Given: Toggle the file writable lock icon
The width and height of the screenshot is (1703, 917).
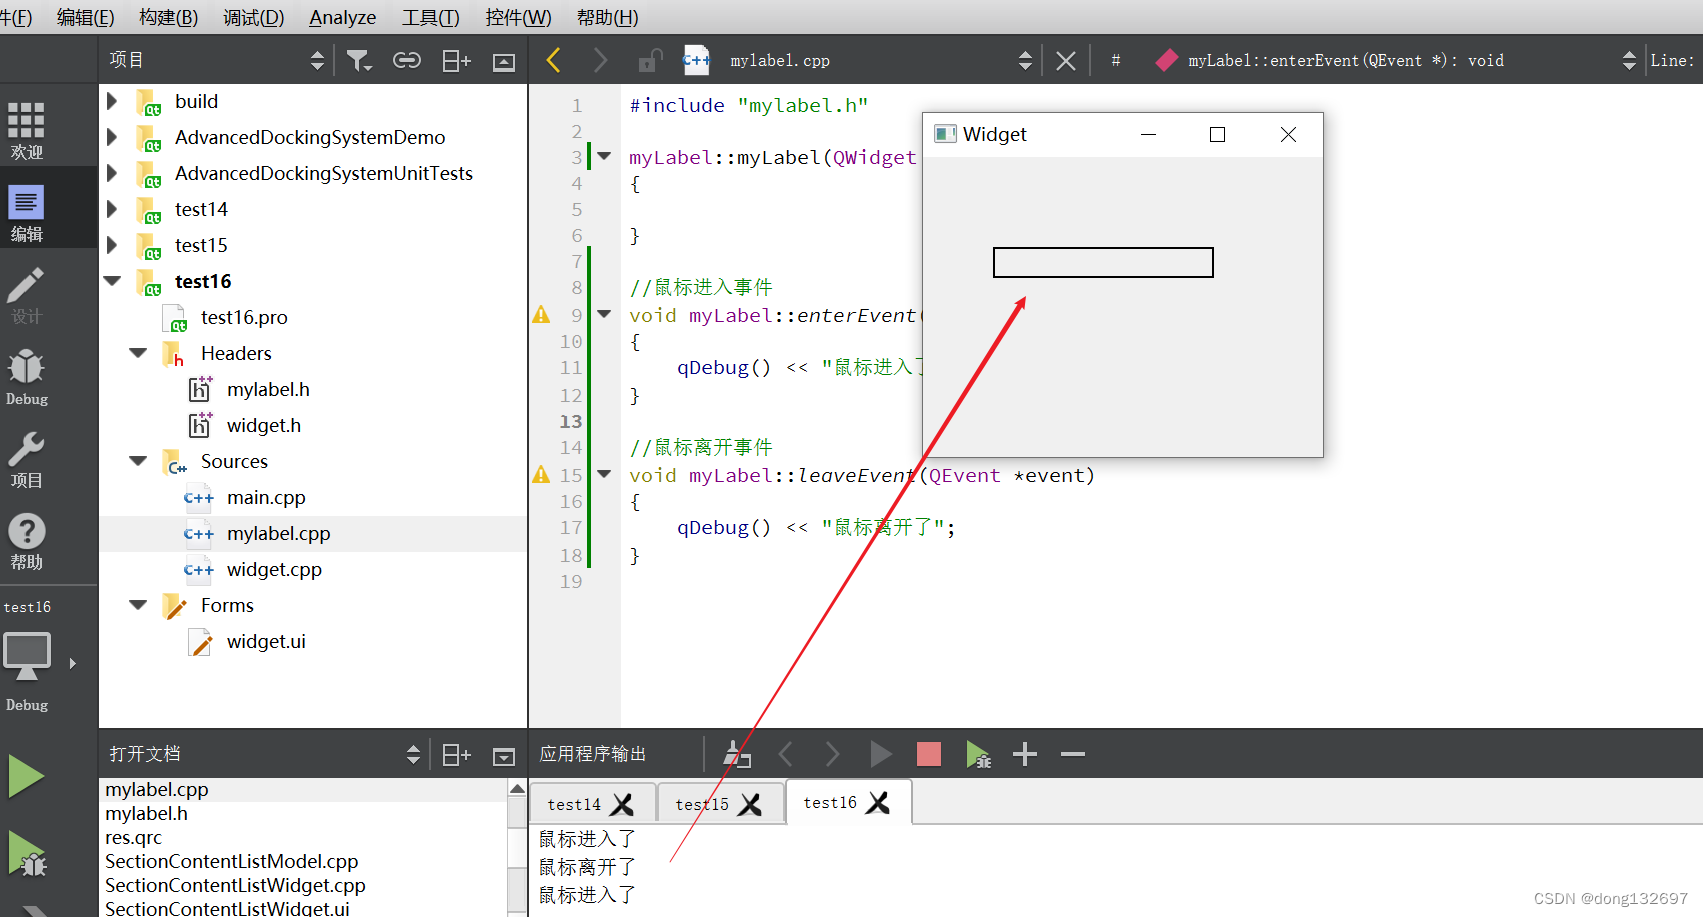Looking at the screenshot, I should pyautogui.click(x=650, y=61).
